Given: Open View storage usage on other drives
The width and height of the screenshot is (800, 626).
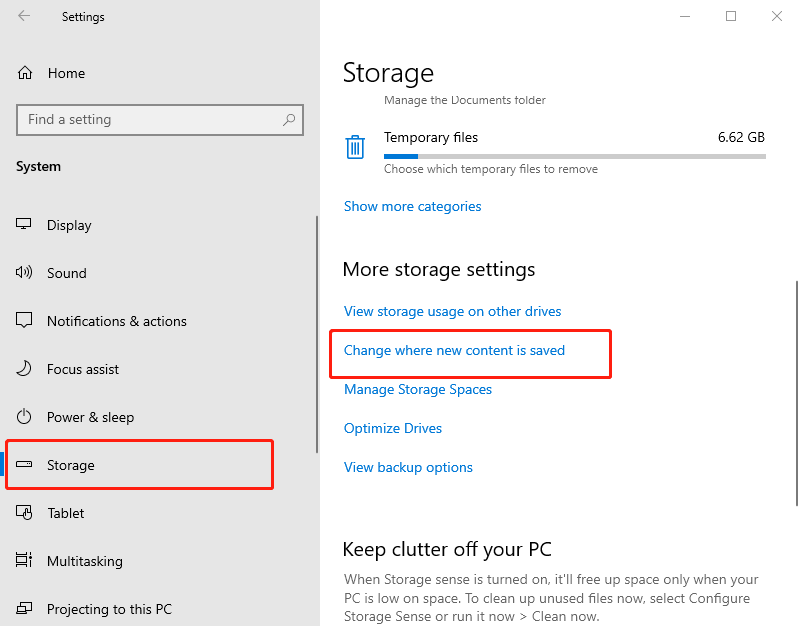Looking at the screenshot, I should point(452,311).
